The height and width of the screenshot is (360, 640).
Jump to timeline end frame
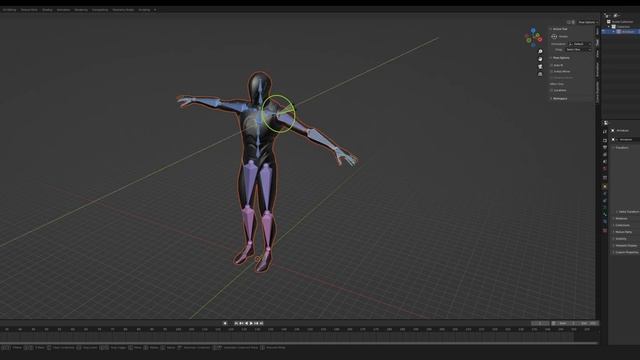click(x=262, y=323)
